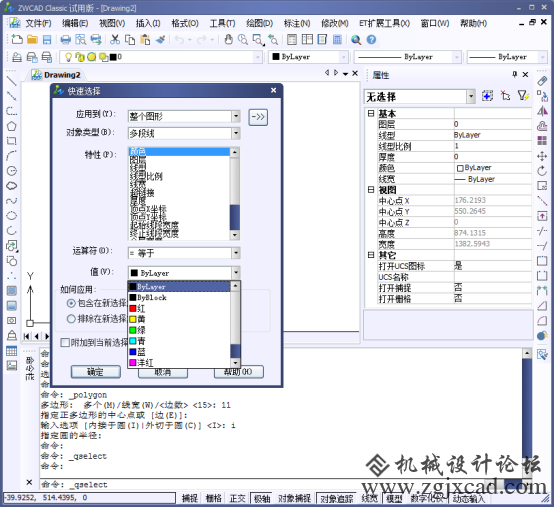This screenshot has height=508, width=554.
Task: Click the Mirror tool in modify toolbar
Action: [x=542, y=111]
